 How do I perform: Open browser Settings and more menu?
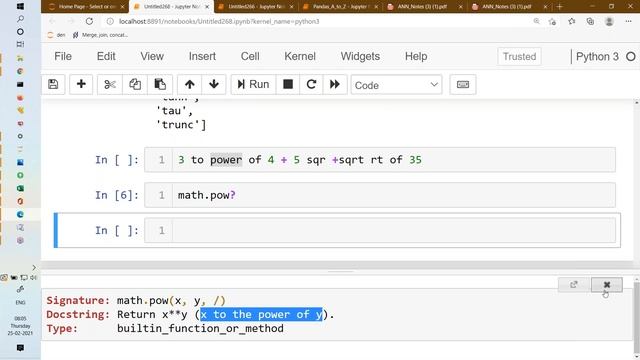[x=628, y=21]
